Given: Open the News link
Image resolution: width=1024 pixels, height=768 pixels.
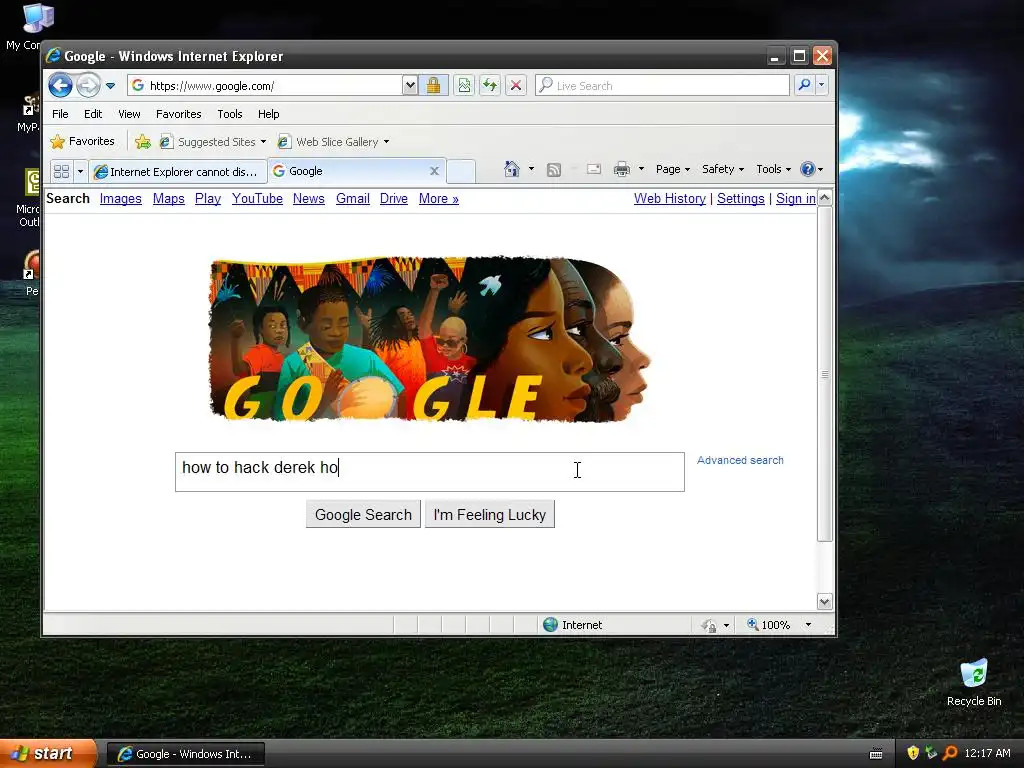Looking at the screenshot, I should 308,199.
